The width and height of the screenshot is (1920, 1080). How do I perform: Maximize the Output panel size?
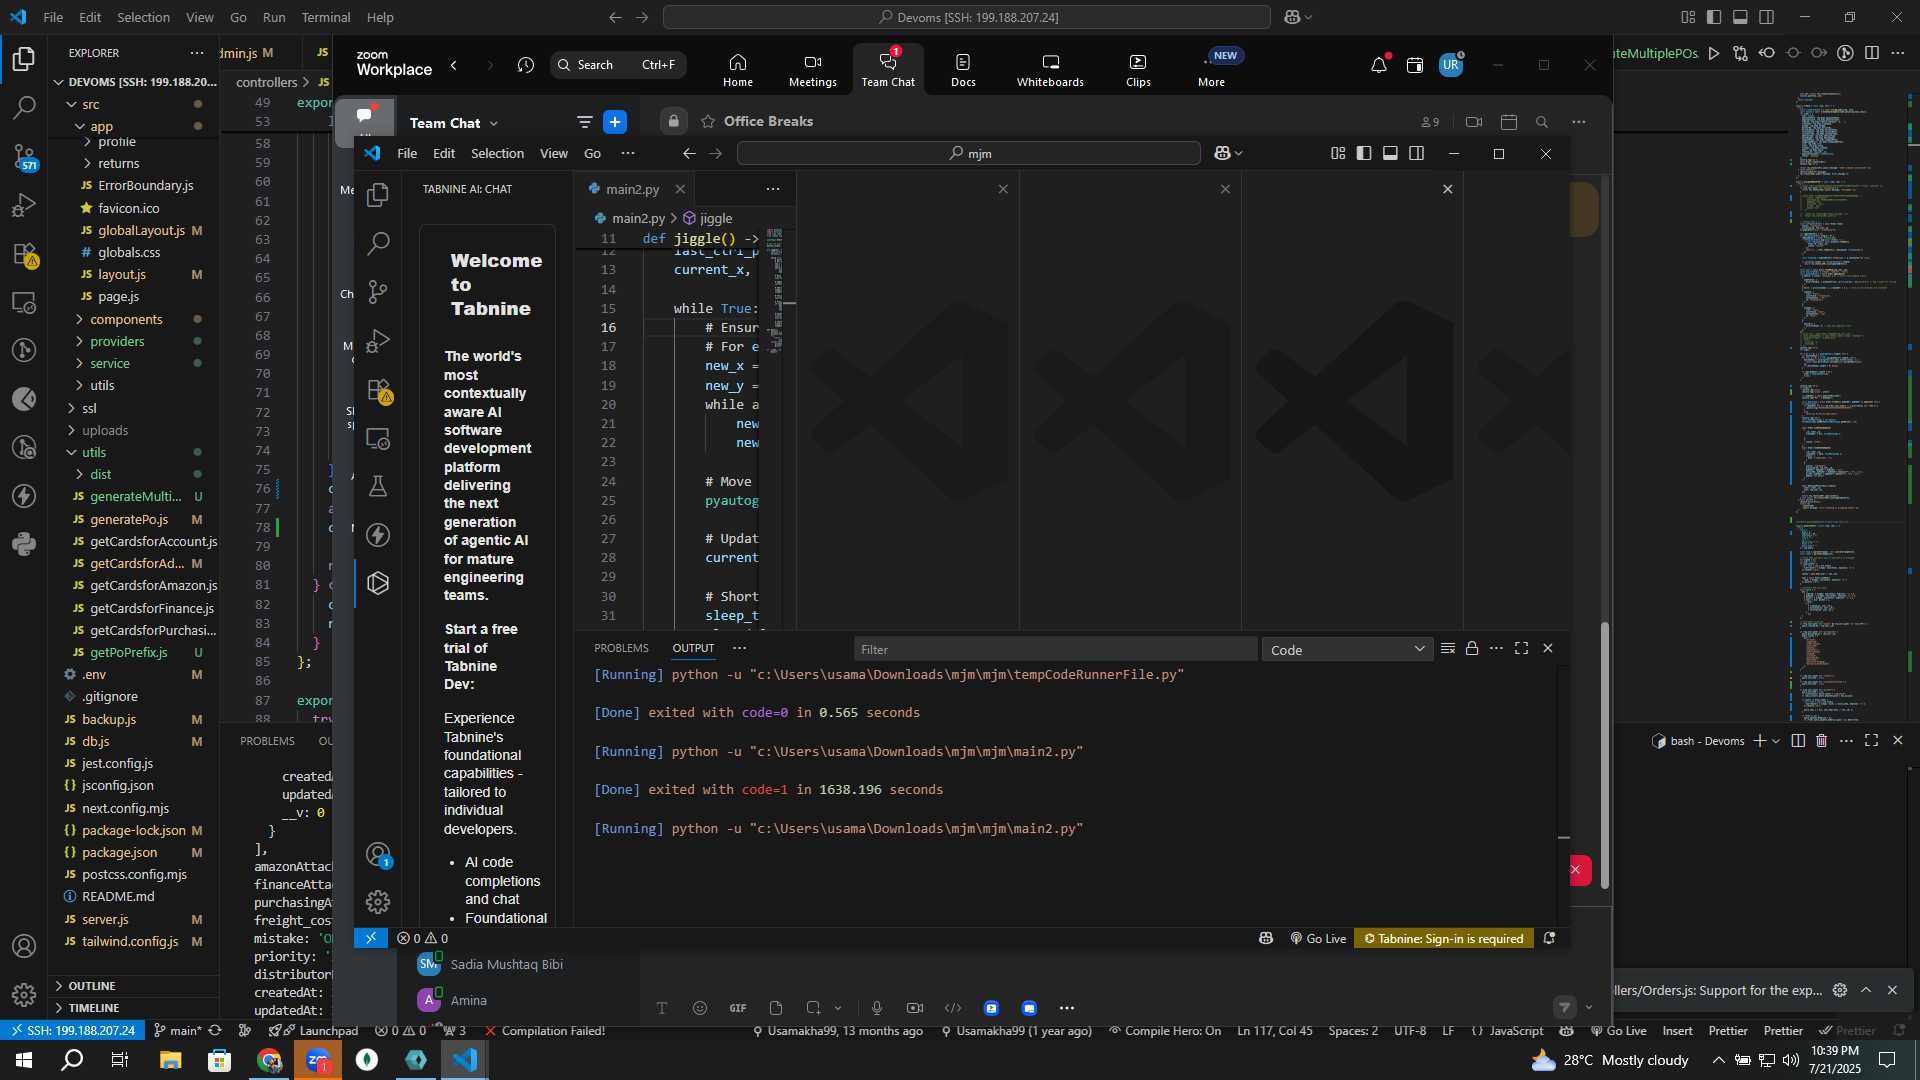click(x=1521, y=649)
